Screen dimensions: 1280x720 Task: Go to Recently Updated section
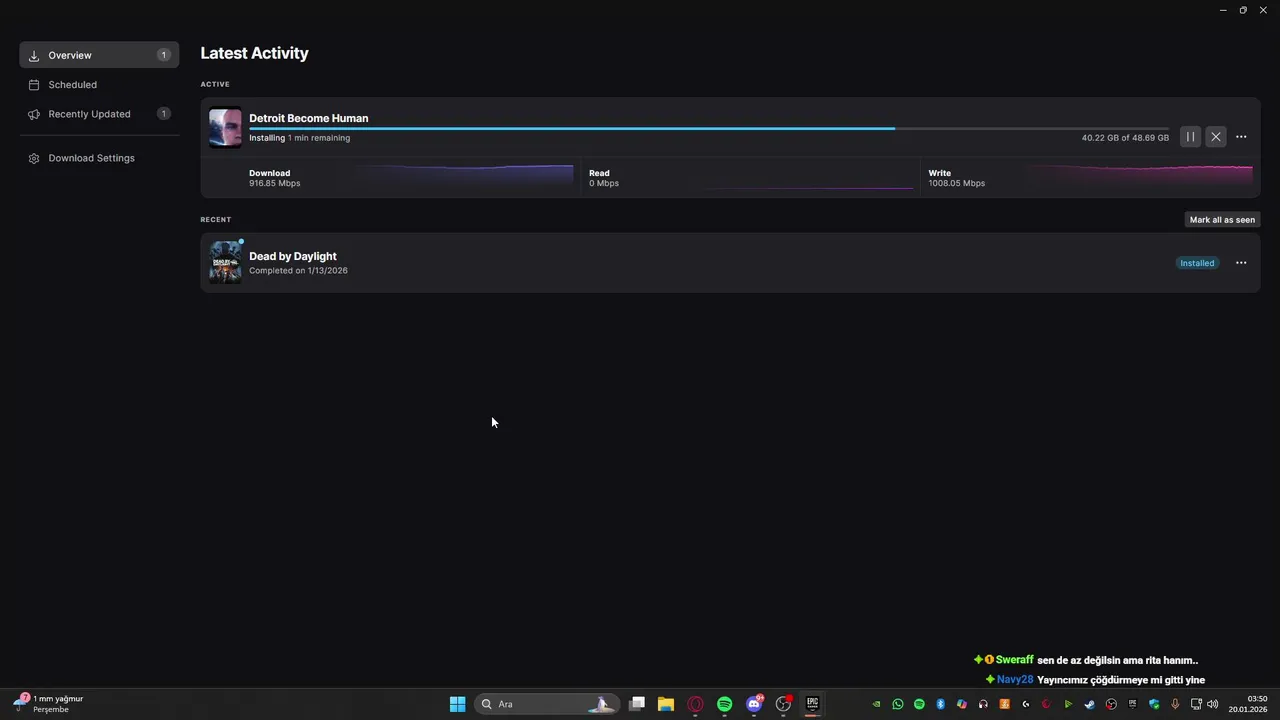(99, 114)
